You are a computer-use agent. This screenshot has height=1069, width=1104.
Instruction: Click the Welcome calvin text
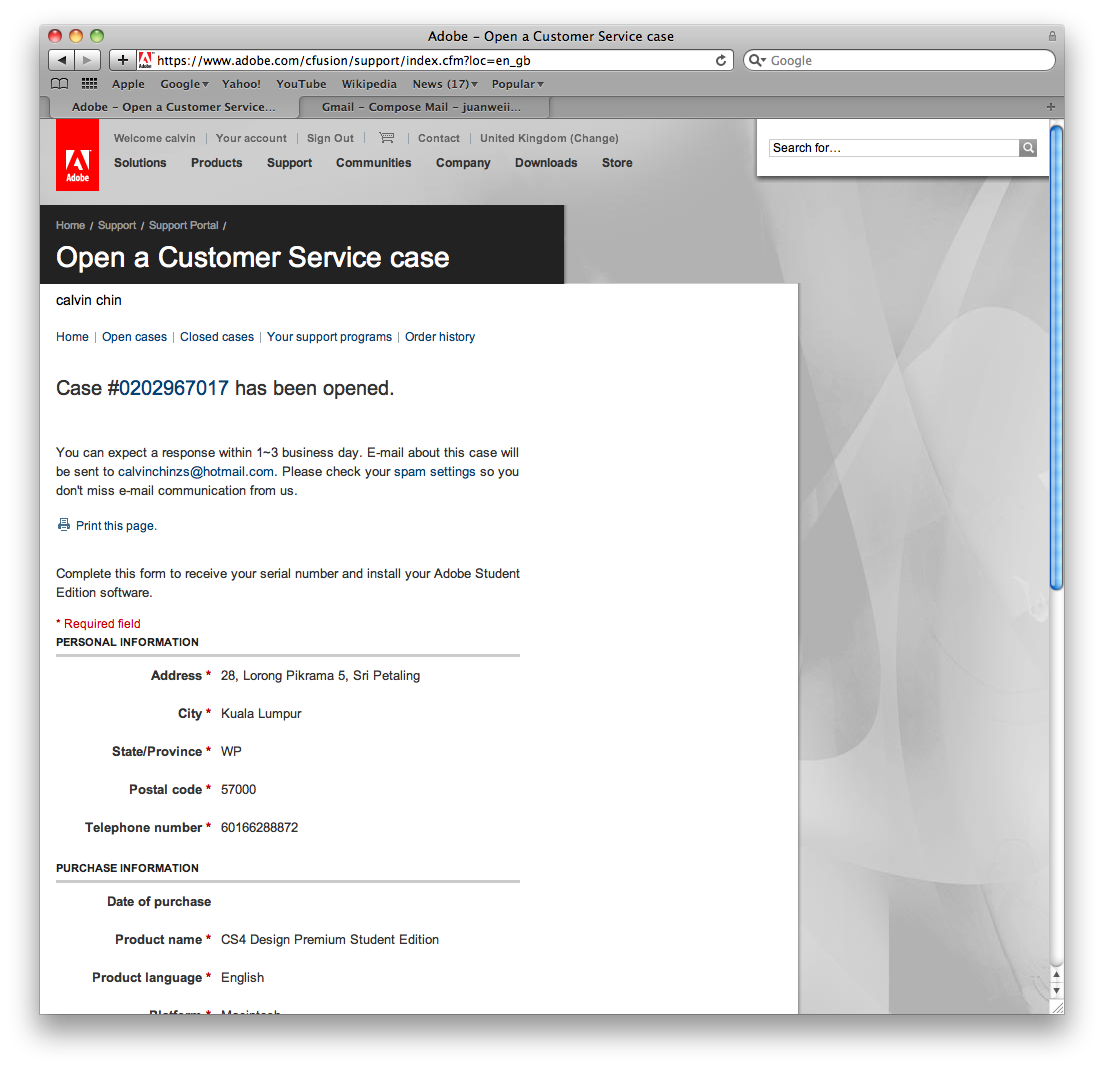coord(155,138)
